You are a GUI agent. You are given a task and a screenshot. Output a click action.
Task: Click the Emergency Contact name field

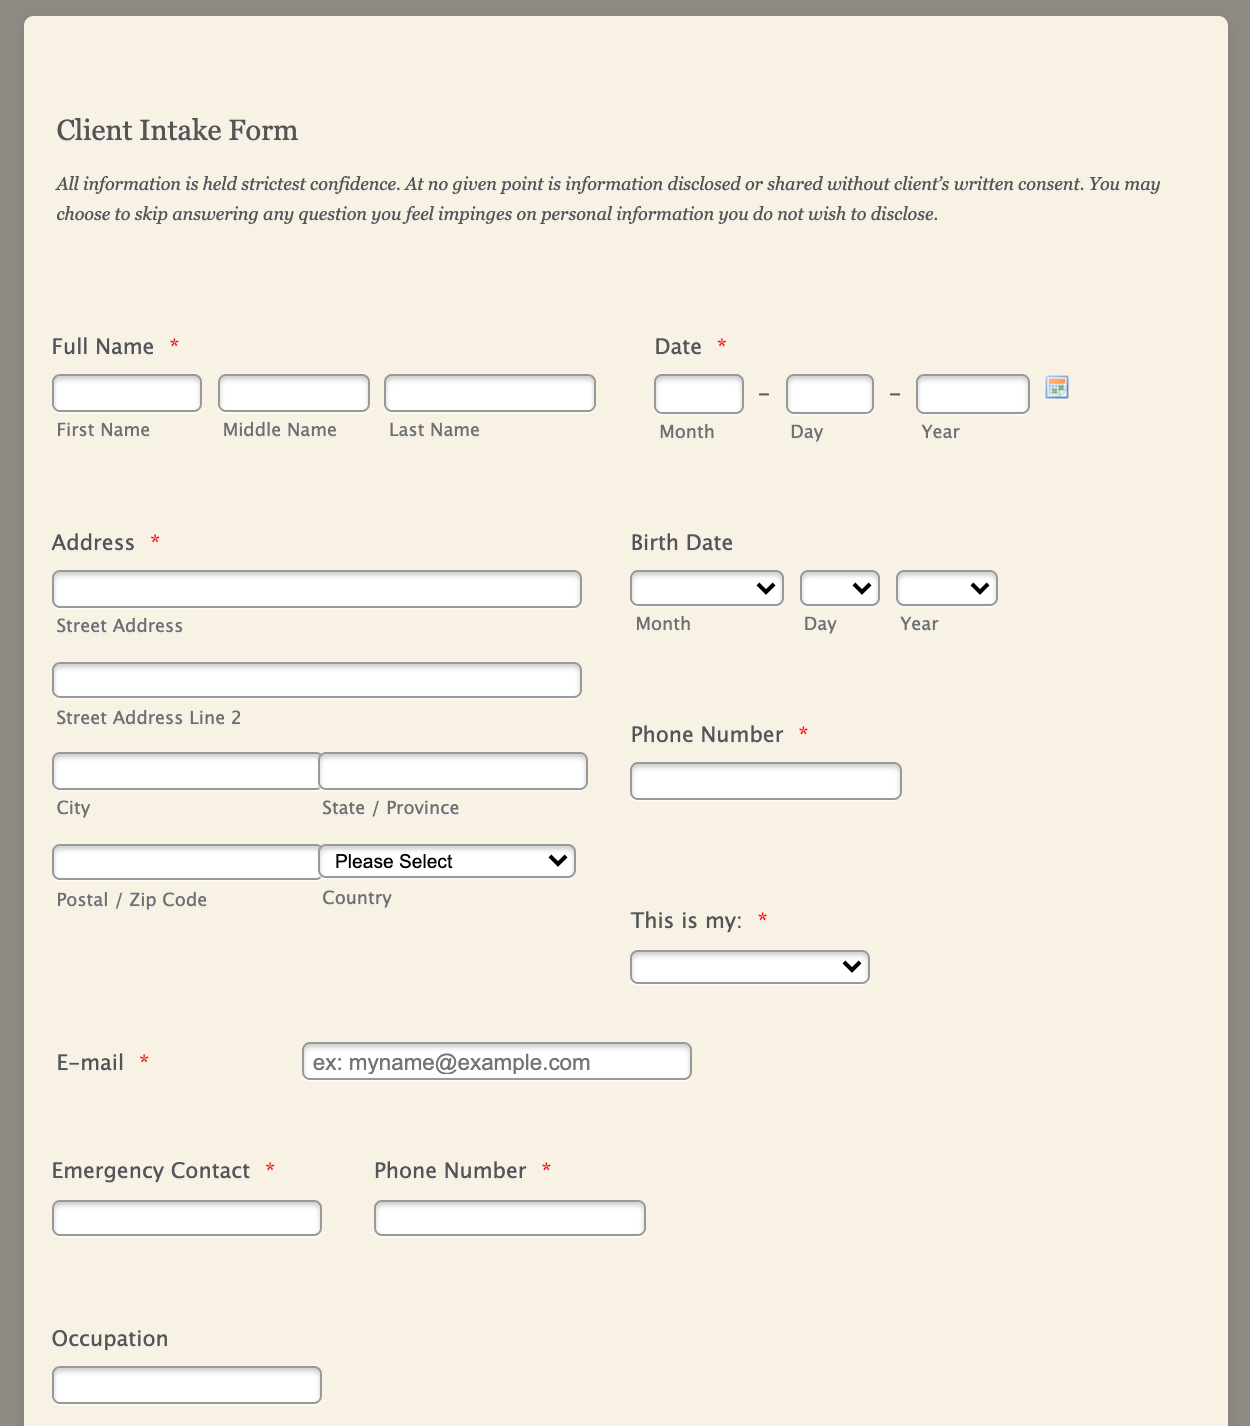187,1218
